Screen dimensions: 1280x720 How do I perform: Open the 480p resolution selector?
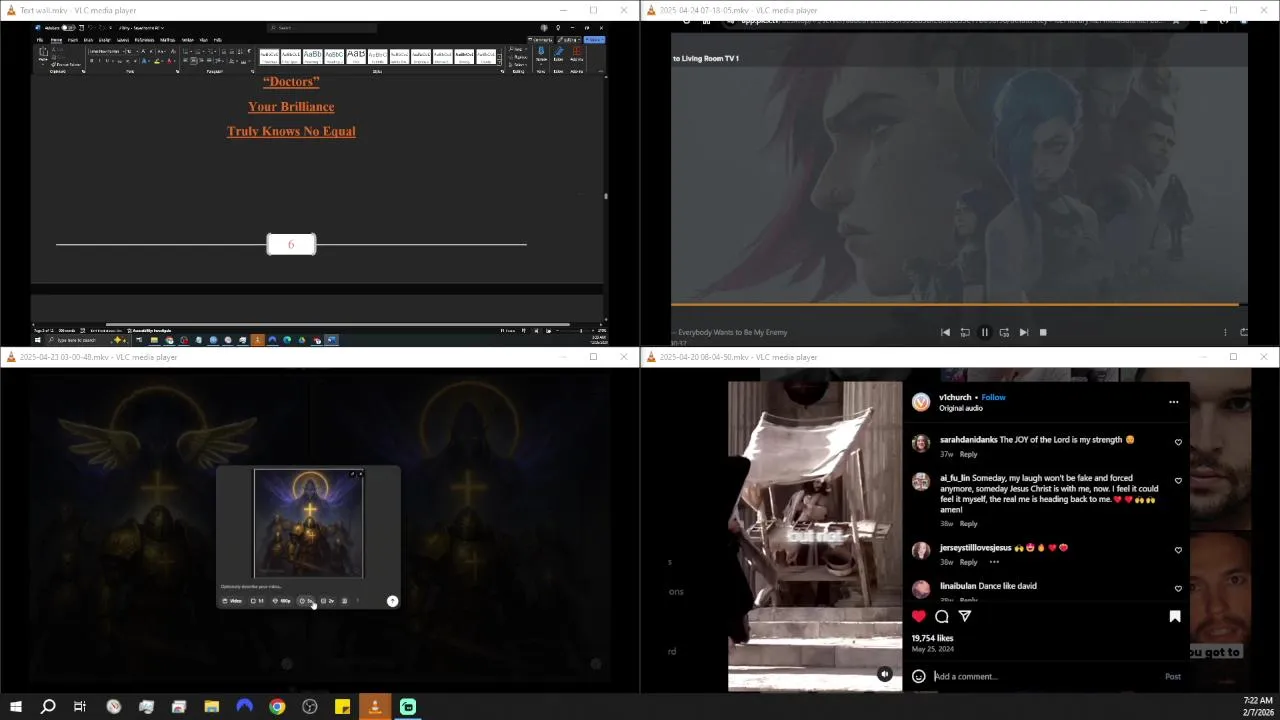[281, 600]
